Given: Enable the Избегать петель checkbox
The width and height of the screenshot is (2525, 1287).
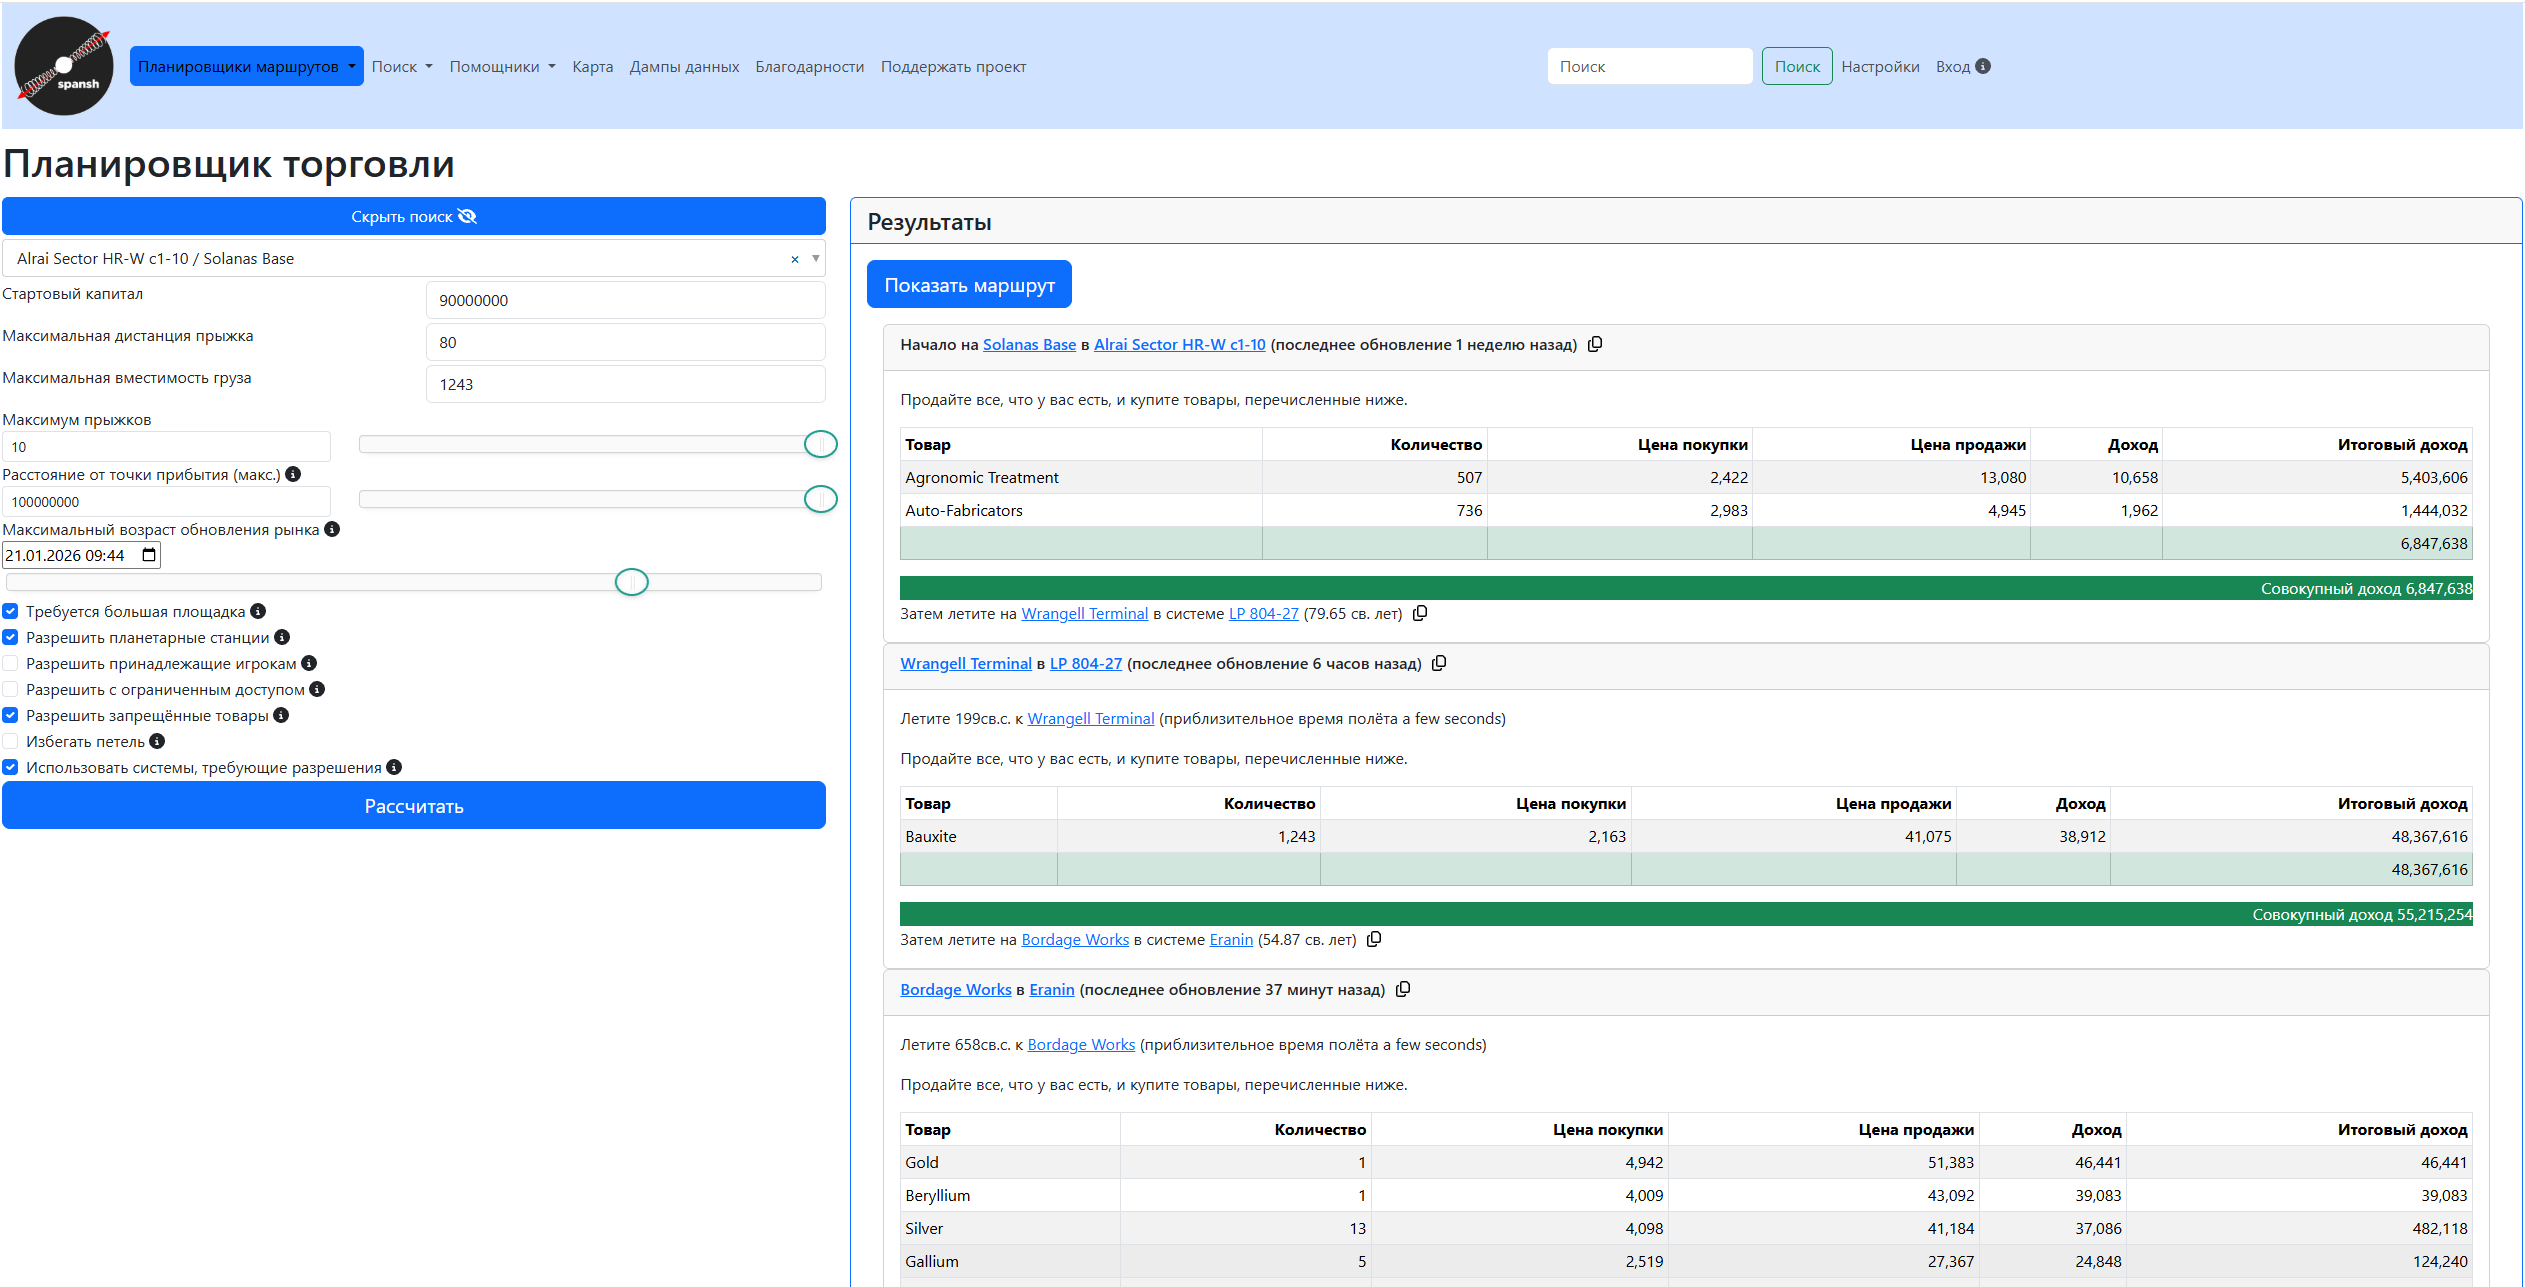Looking at the screenshot, I should [11, 741].
